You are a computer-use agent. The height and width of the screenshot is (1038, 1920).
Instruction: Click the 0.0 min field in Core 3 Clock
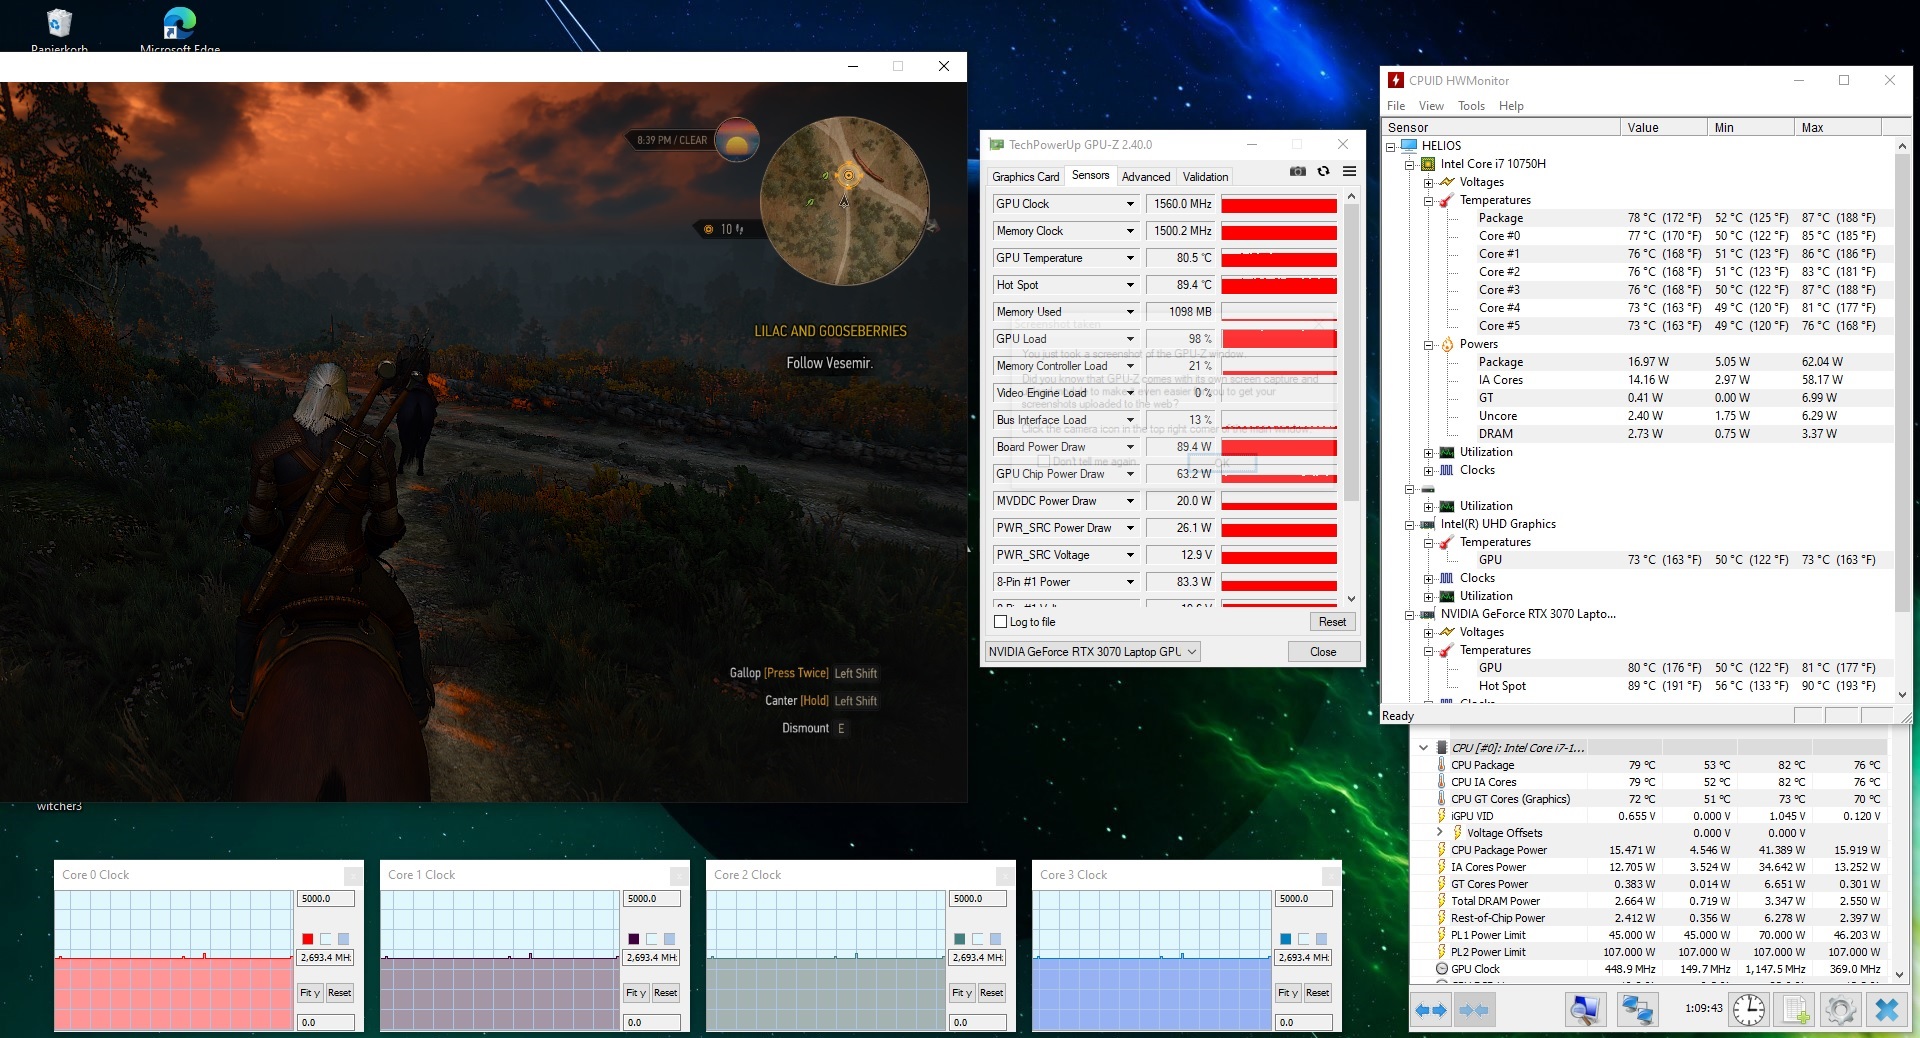[x=1304, y=1023]
